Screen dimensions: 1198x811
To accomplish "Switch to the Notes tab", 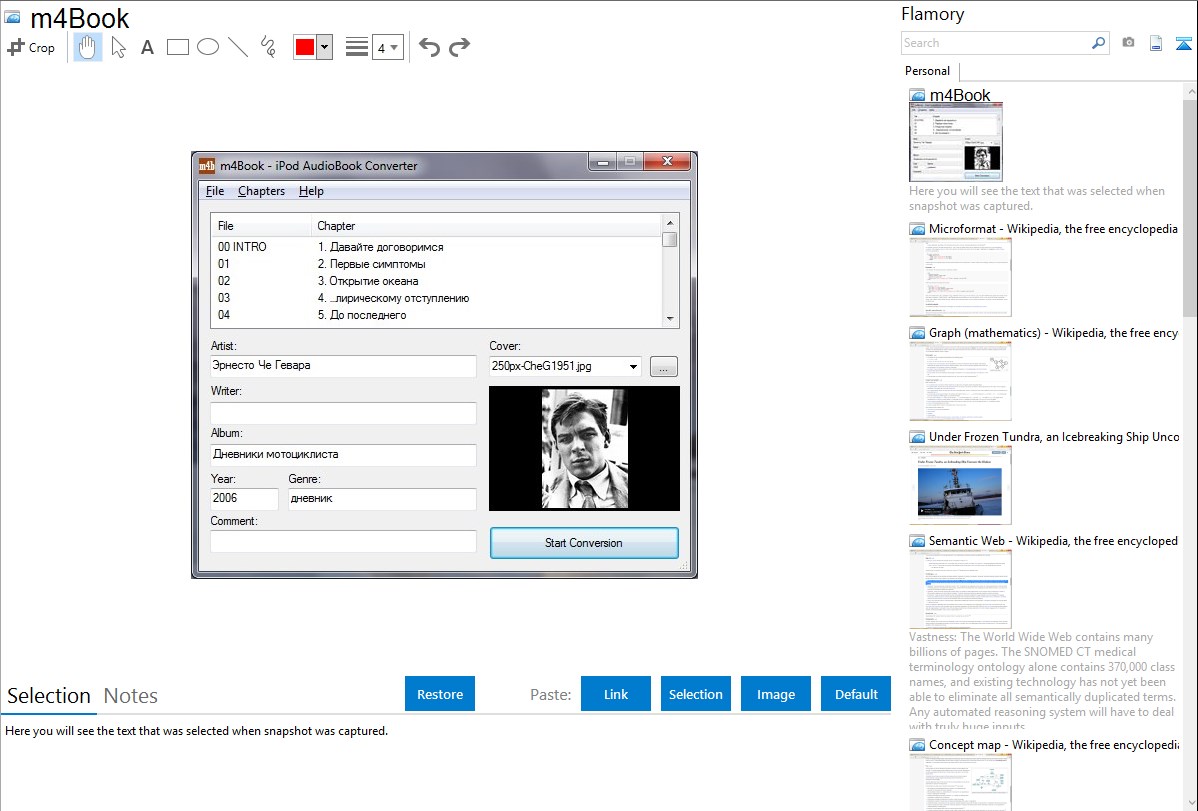I will point(131,696).
